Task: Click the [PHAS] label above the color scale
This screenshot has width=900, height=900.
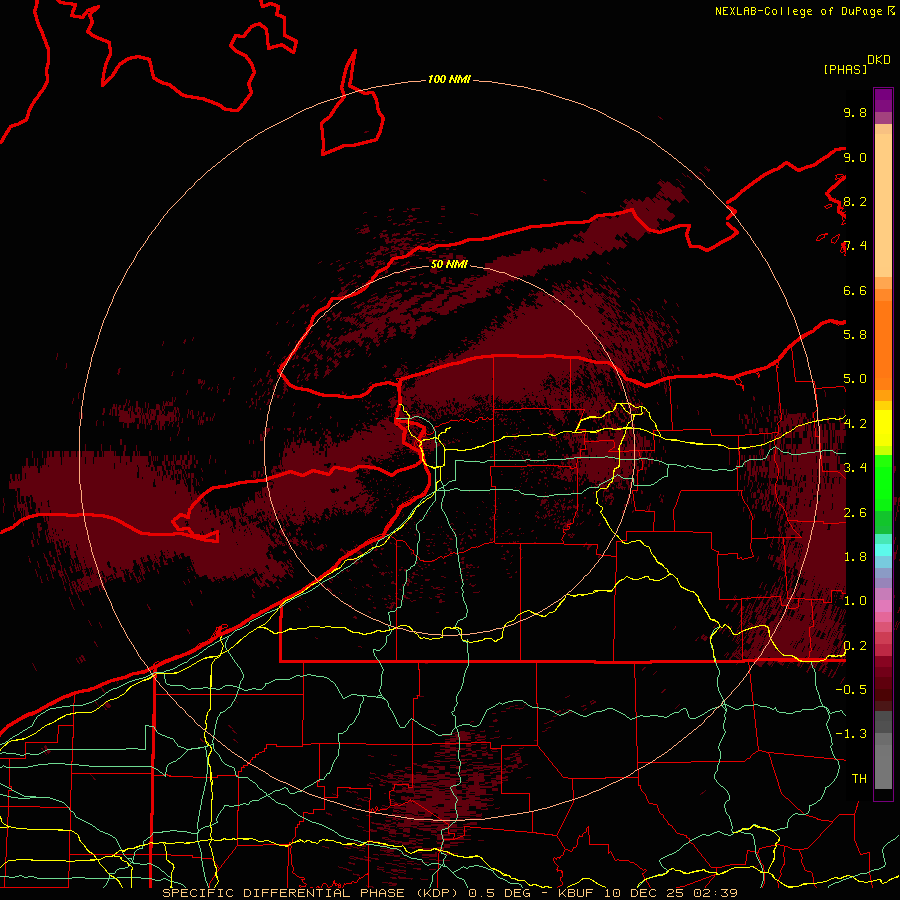Action: tap(845, 69)
